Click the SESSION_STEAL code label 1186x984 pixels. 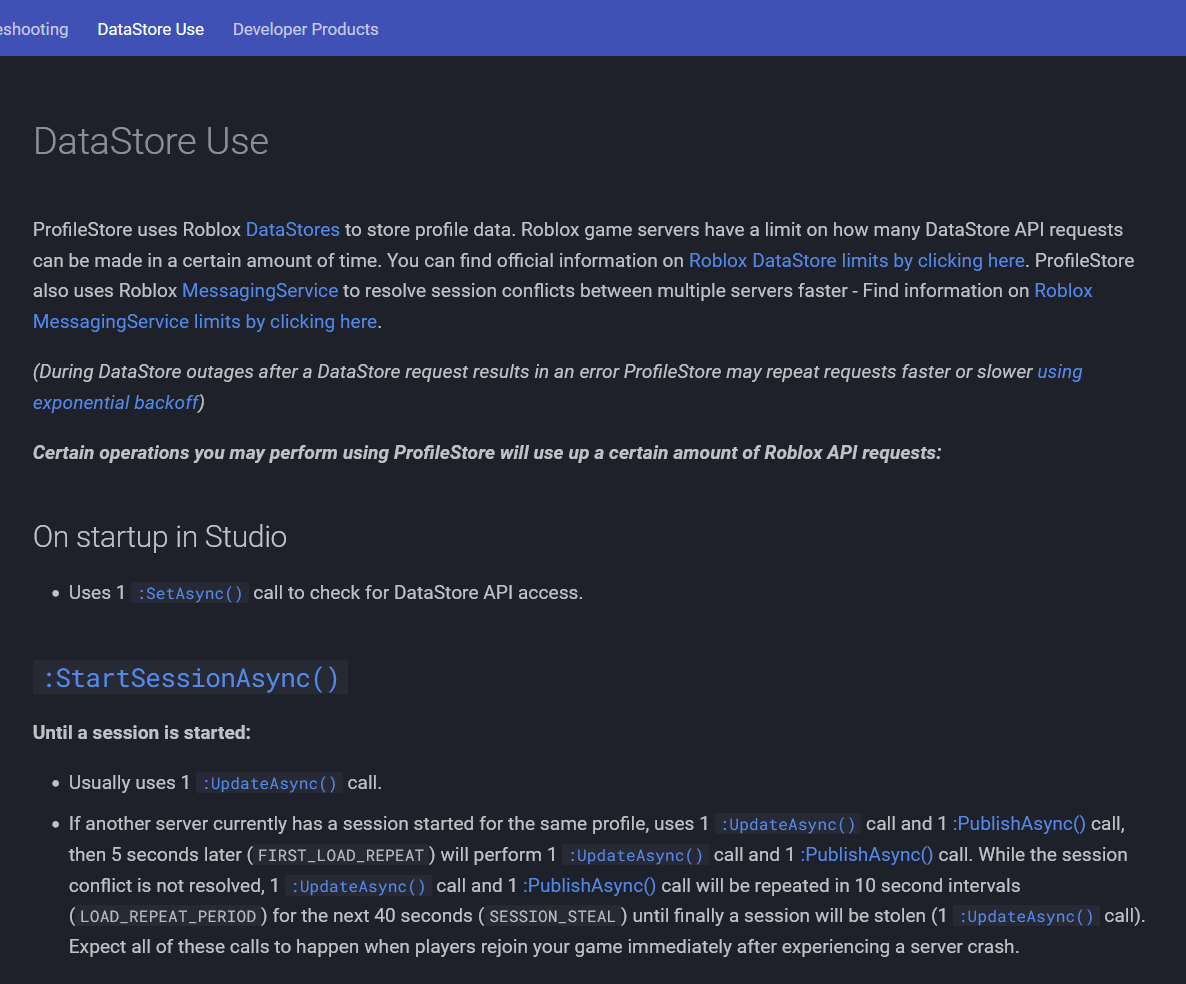coord(551,917)
